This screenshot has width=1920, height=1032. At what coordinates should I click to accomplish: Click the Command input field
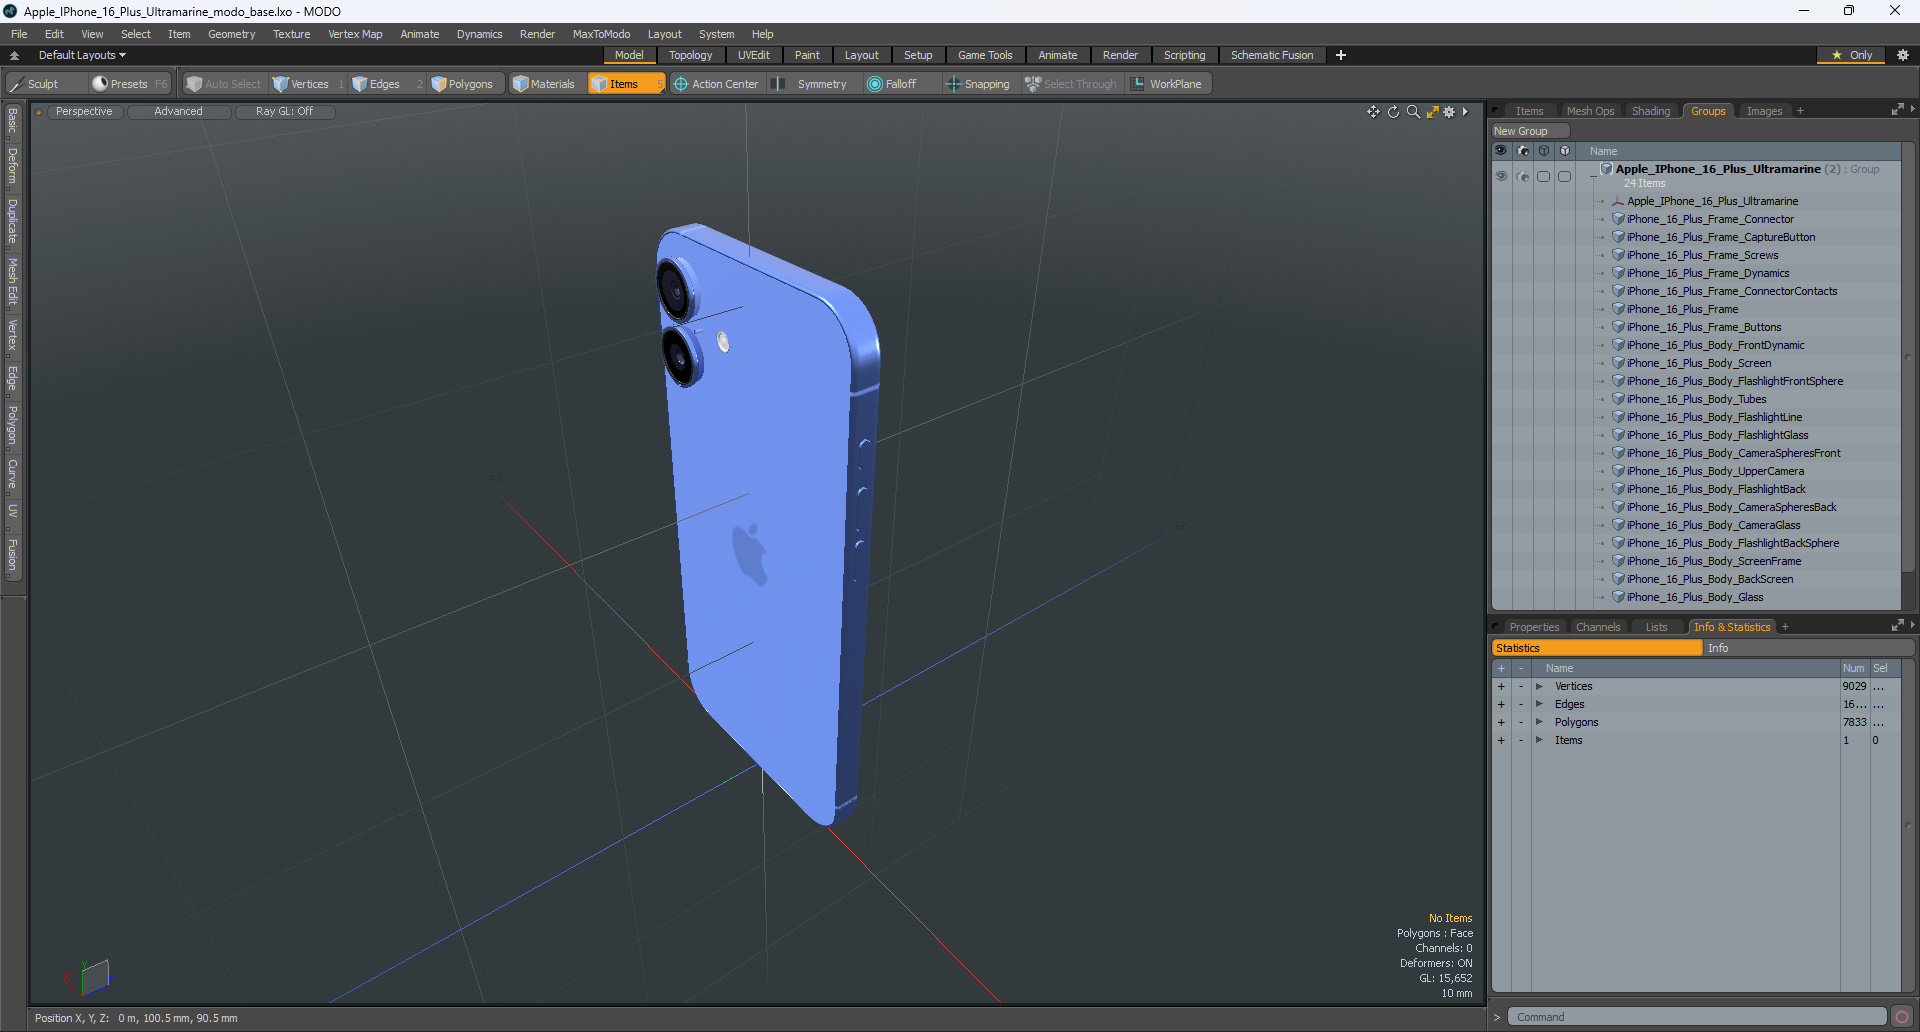(x=1696, y=1017)
